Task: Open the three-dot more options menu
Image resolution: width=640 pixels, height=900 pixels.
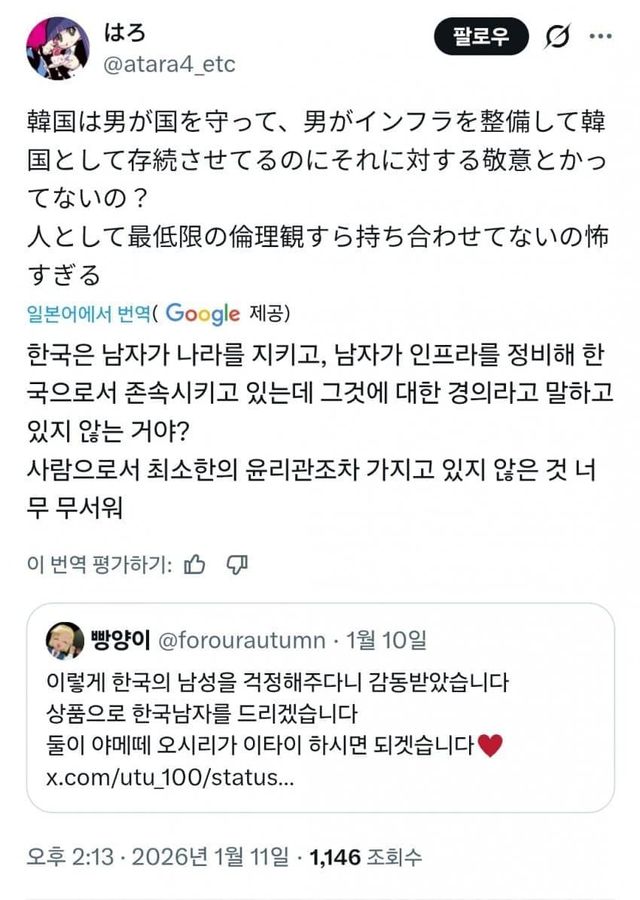Action: point(600,36)
